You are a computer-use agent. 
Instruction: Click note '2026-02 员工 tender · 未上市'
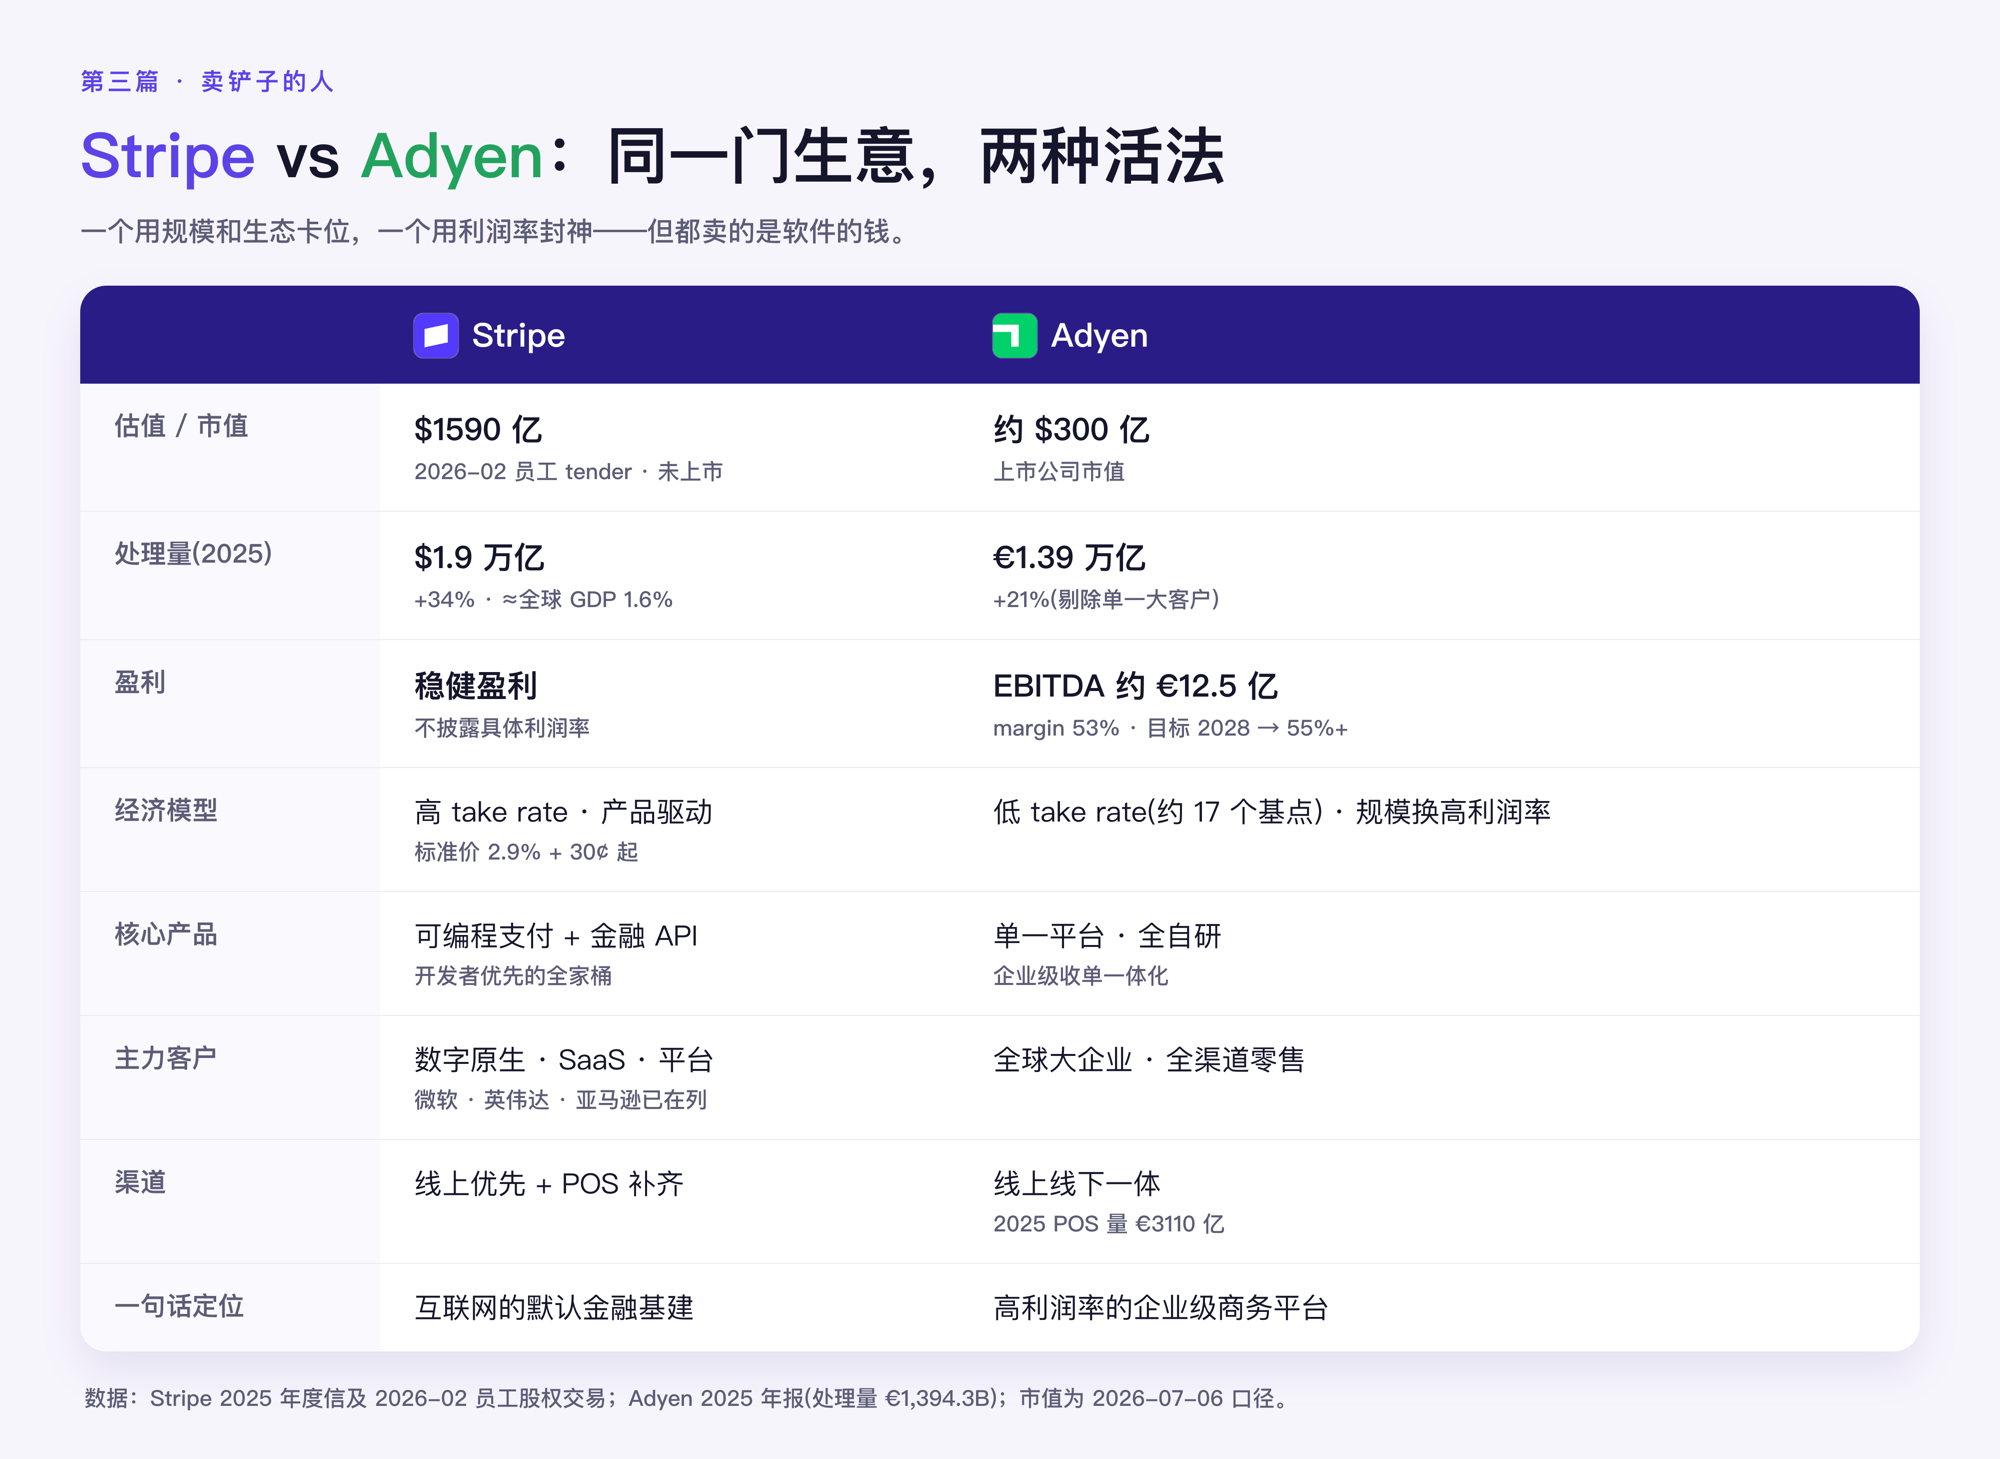(568, 471)
